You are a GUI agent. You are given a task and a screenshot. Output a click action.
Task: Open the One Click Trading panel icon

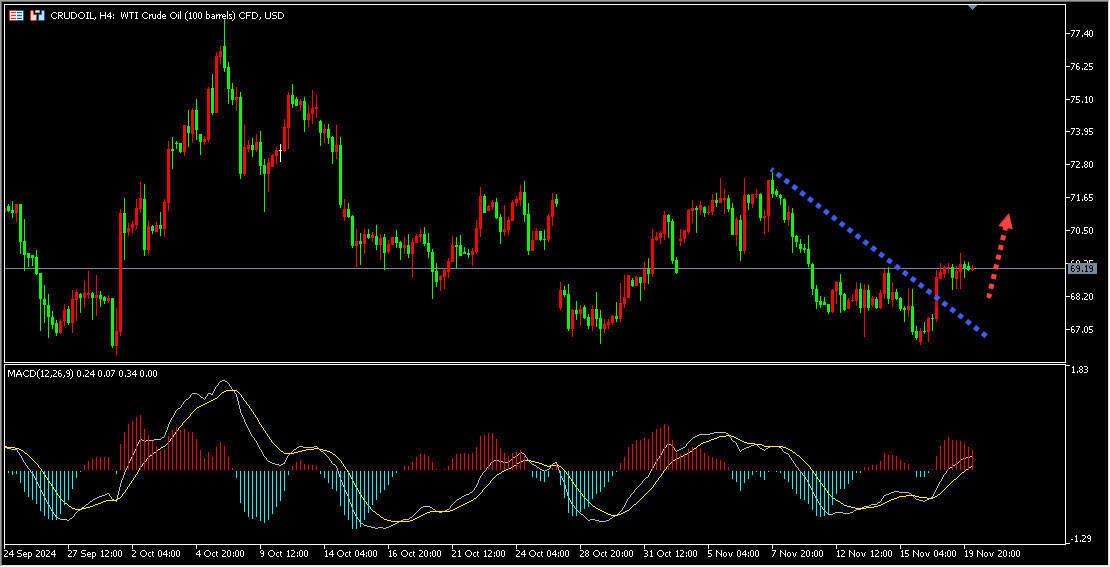[37, 16]
